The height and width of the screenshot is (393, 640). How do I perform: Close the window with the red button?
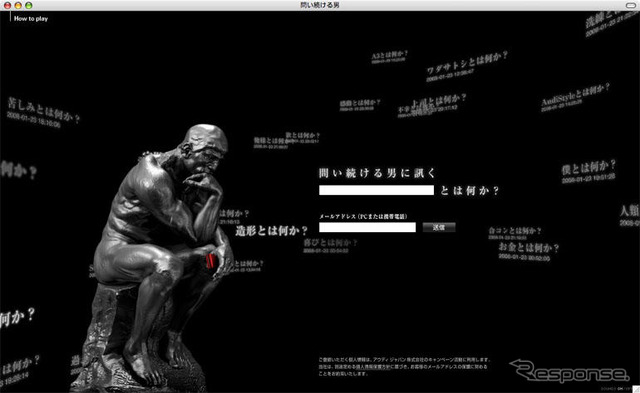[7, 5]
